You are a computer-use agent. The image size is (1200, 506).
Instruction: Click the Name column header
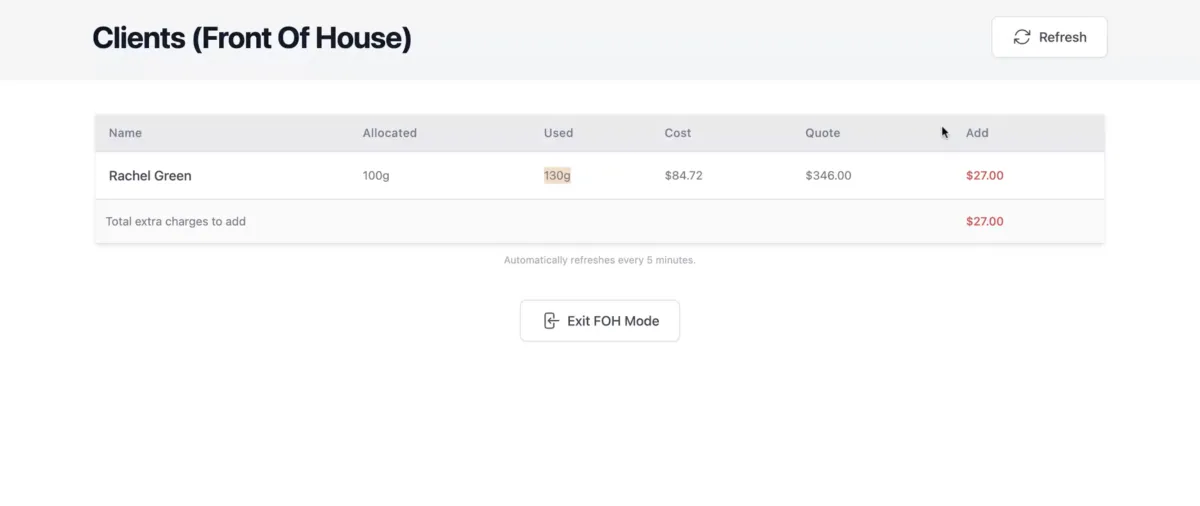coord(125,133)
